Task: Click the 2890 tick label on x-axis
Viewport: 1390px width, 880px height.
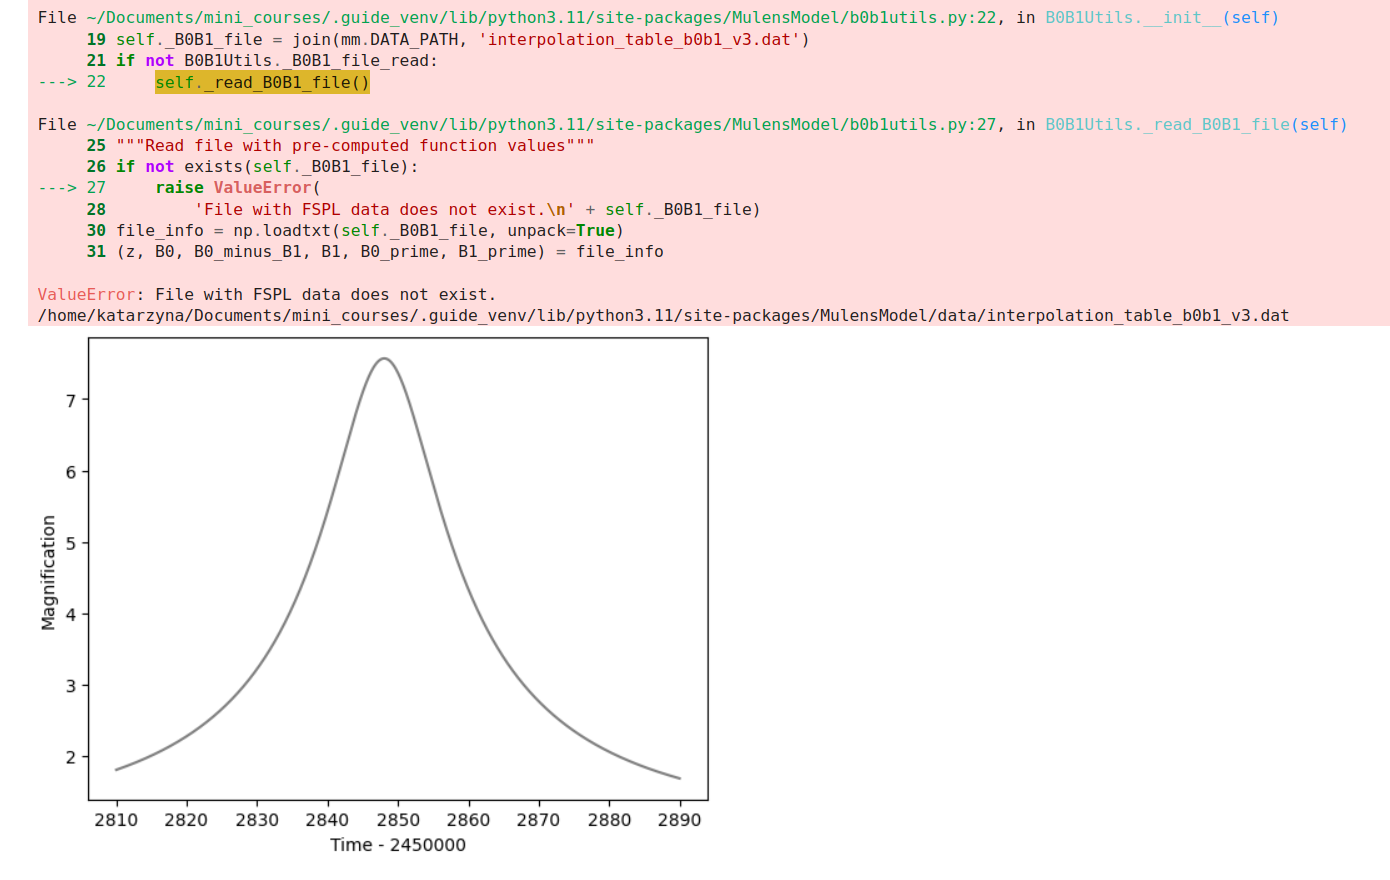Action: [x=679, y=820]
